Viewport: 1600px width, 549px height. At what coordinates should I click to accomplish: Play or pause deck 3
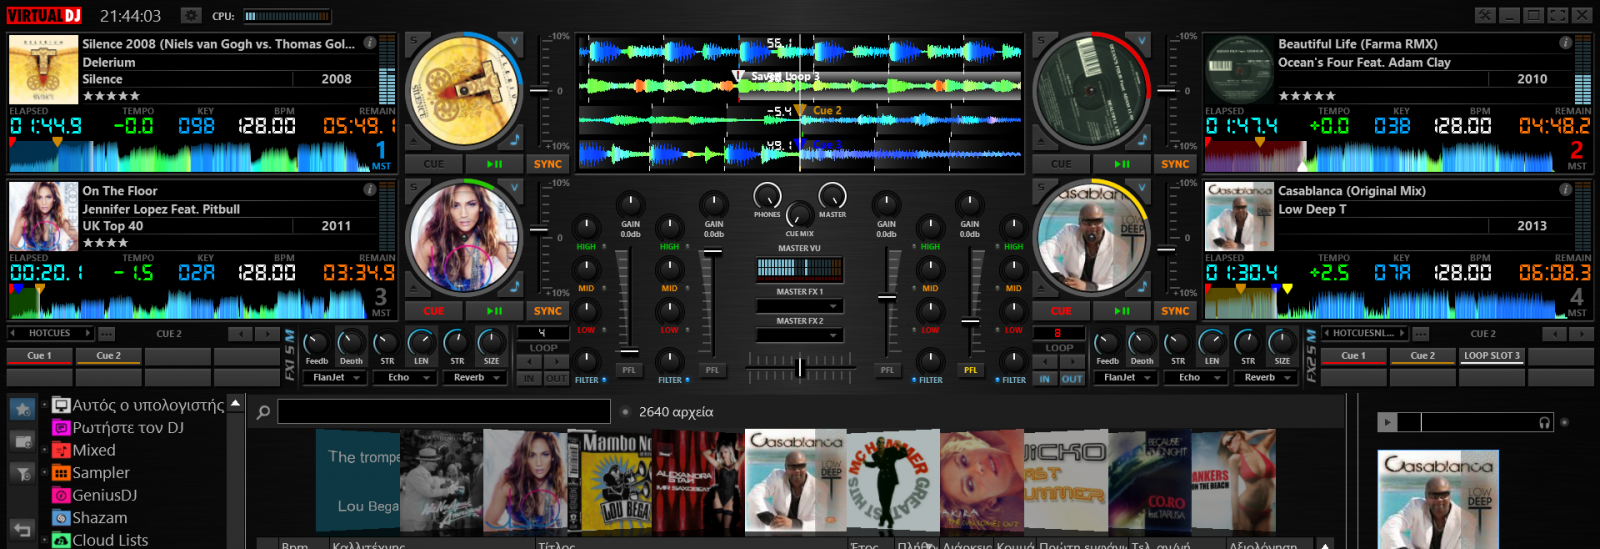point(495,311)
